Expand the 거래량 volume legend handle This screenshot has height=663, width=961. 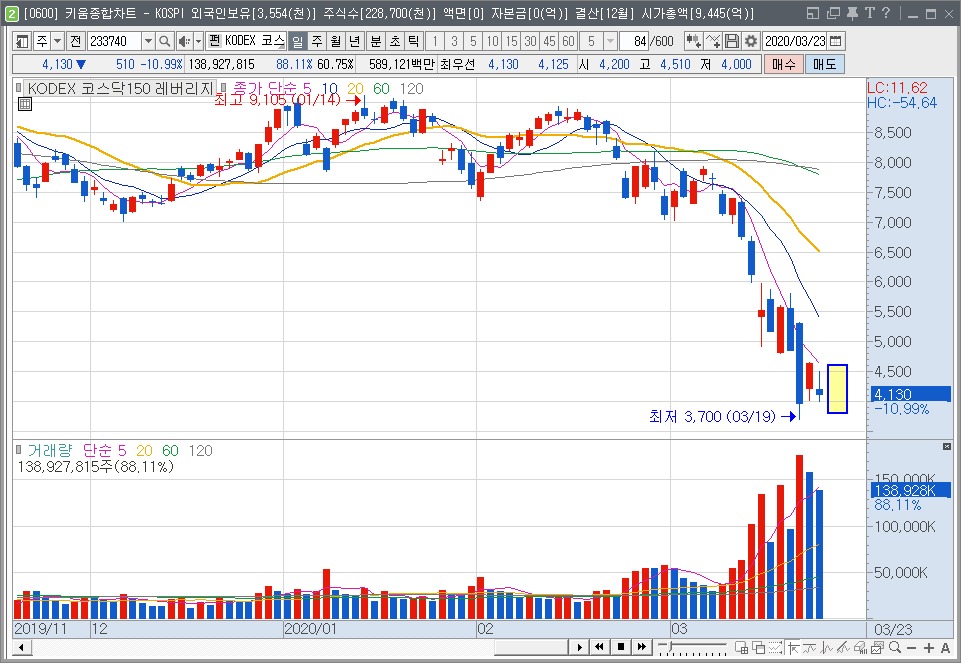(x=18, y=449)
